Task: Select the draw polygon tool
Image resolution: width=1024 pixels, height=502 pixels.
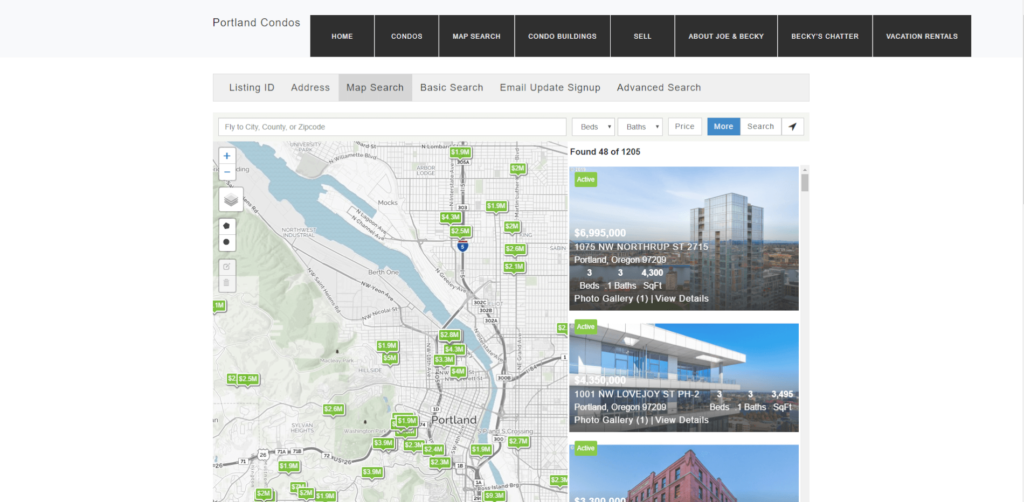Action: (x=227, y=225)
